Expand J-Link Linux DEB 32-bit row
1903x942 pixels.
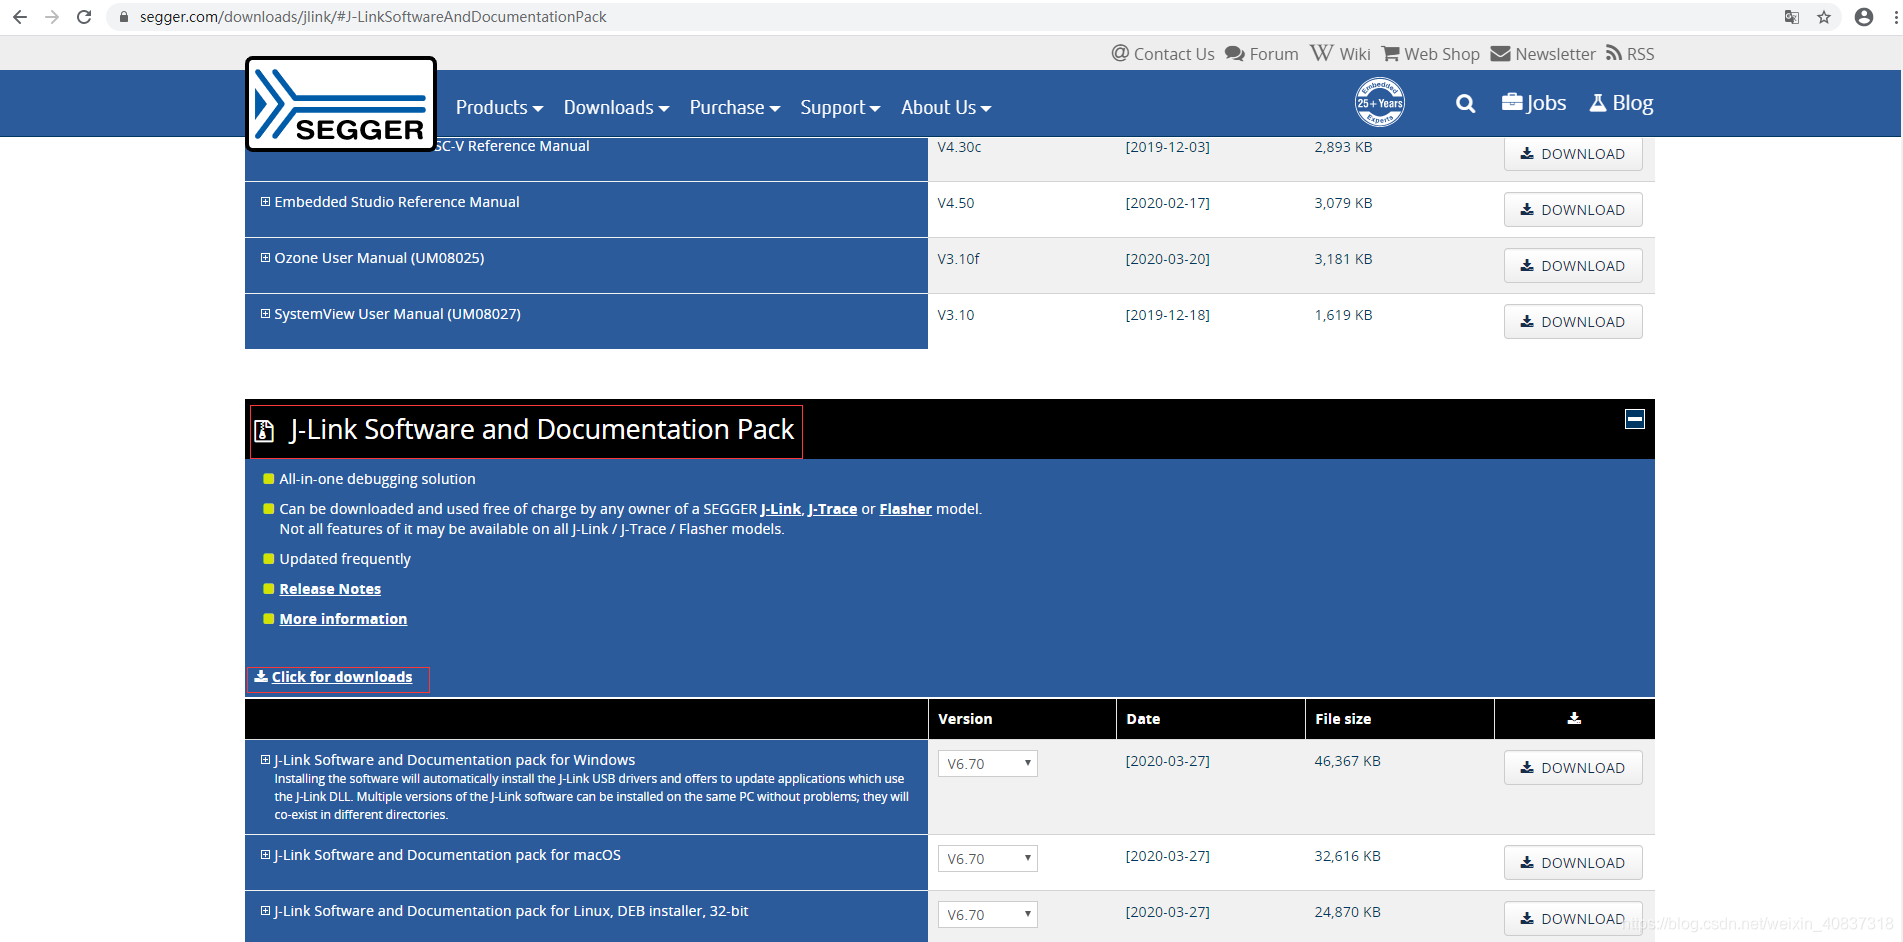[265, 911]
